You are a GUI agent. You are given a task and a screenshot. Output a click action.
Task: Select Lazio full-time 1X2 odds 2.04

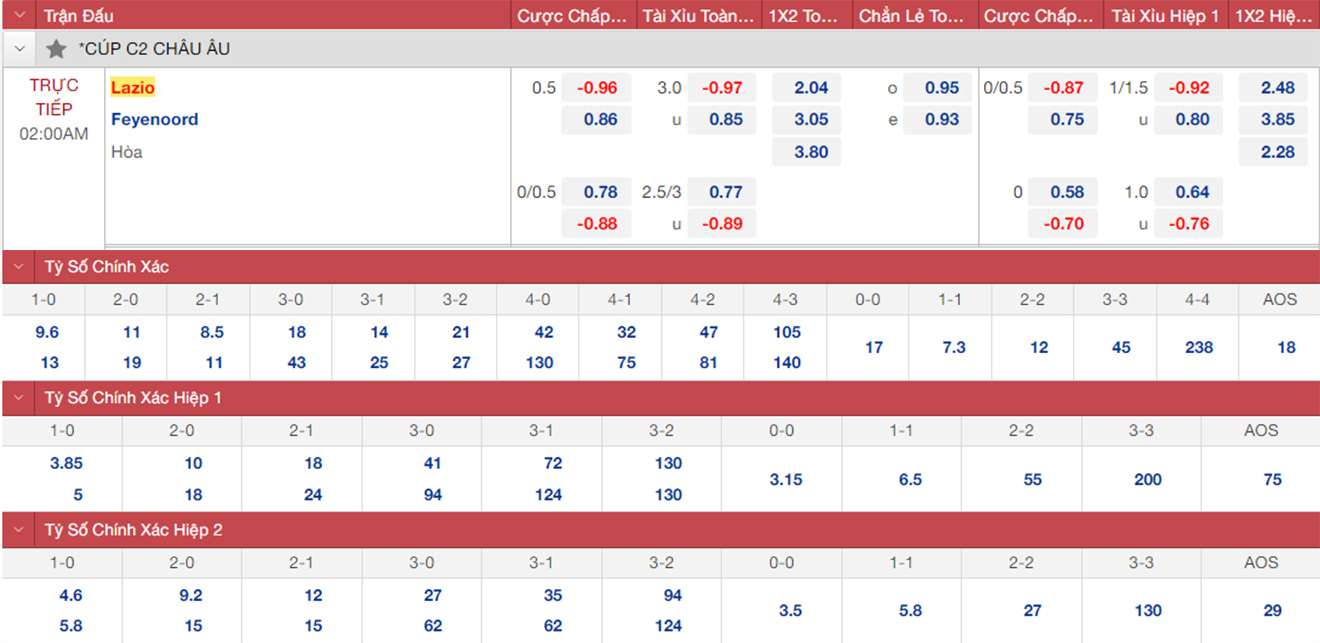[810, 88]
